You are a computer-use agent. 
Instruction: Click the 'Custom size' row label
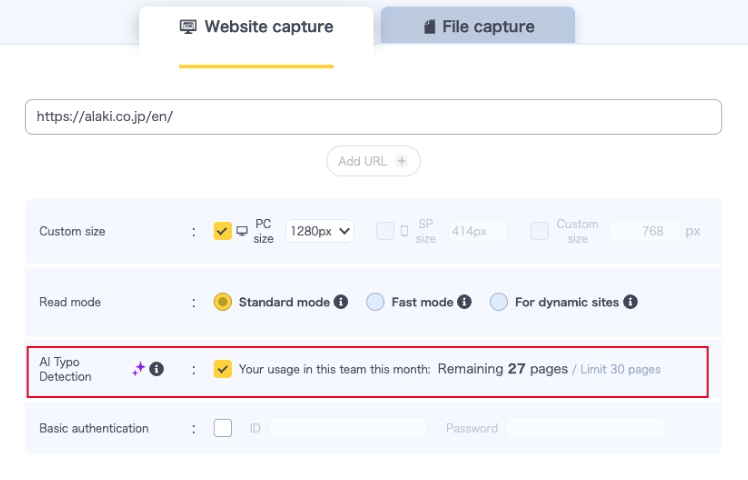click(72, 231)
